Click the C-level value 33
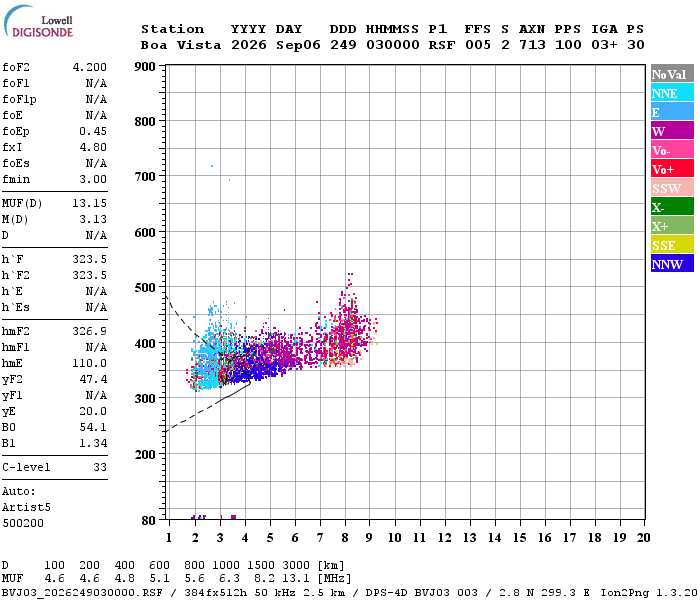The width and height of the screenshot is (700, 600). (x=100, y=467)
